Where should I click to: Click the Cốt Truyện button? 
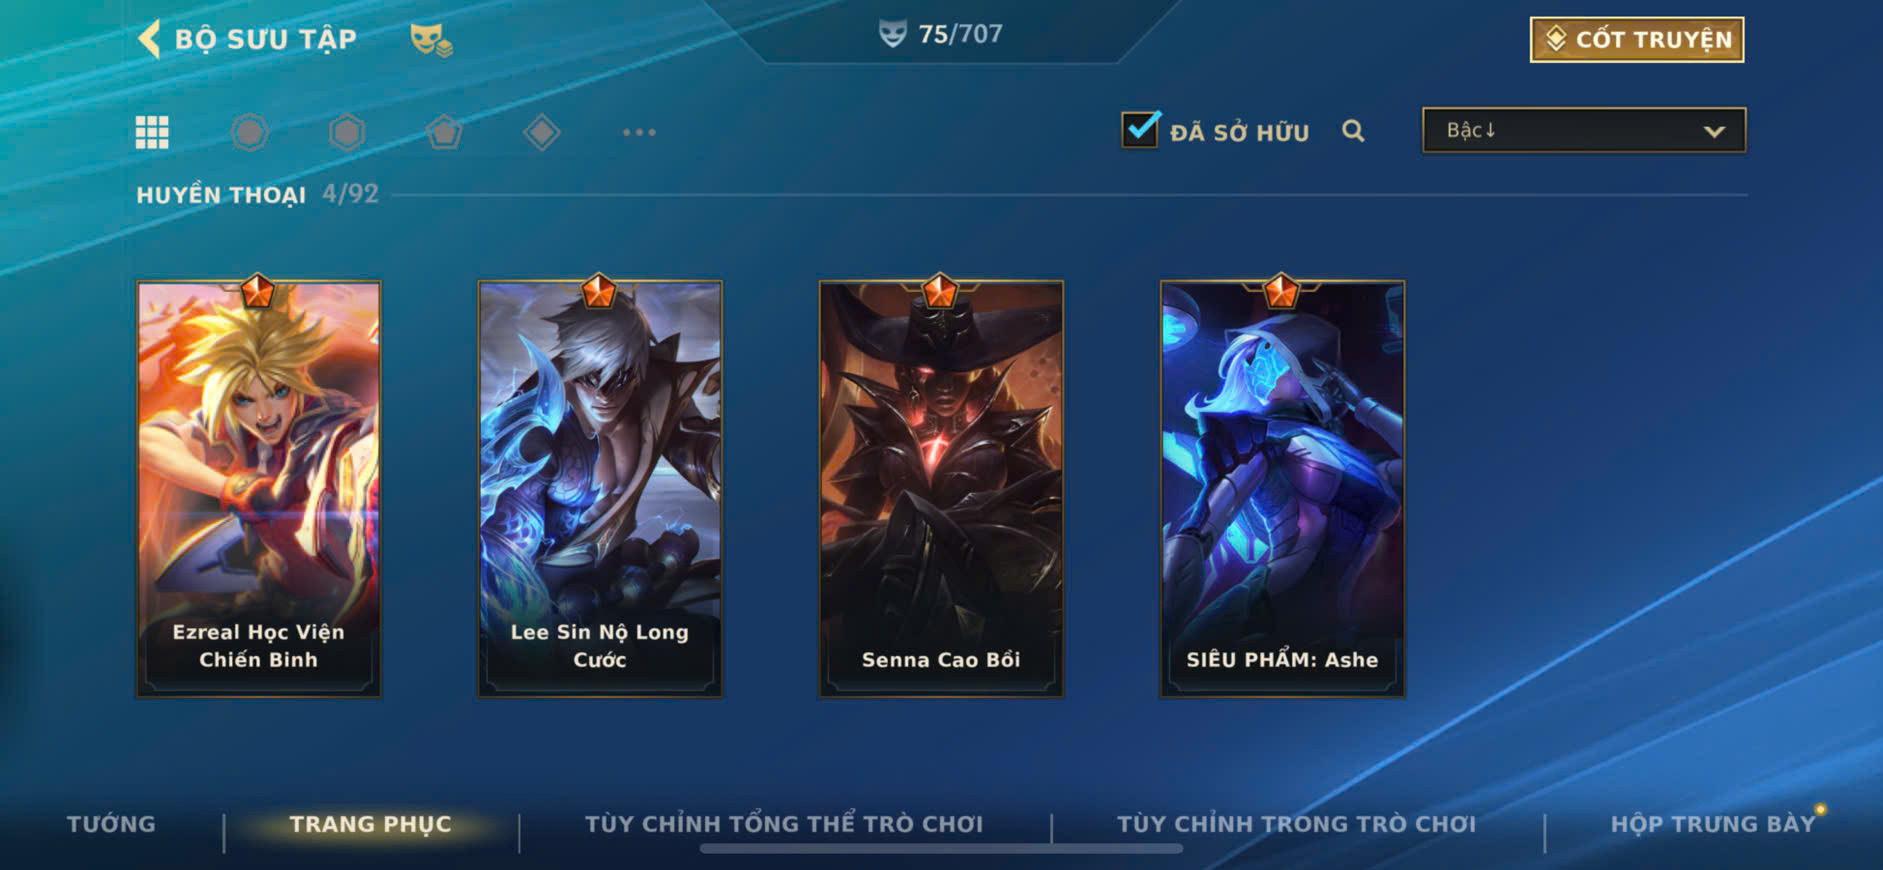[x=1637, y=40]
